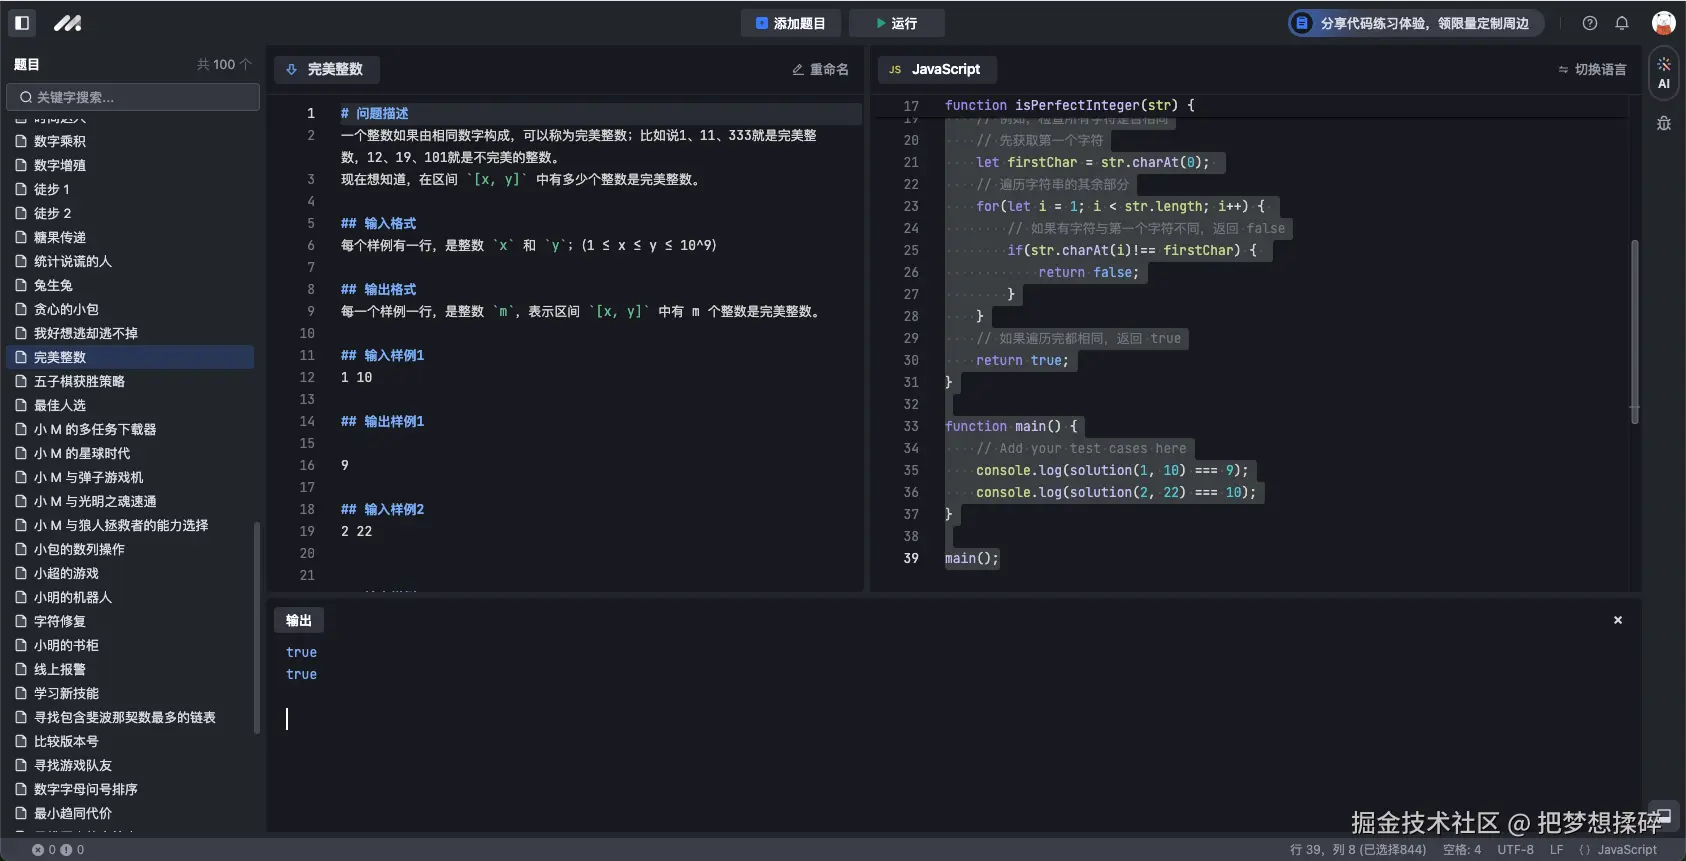Click the cursor position status 行 39
Image resolution: width=1686 pixels, height=861 pixels.
click(1358, 850)
